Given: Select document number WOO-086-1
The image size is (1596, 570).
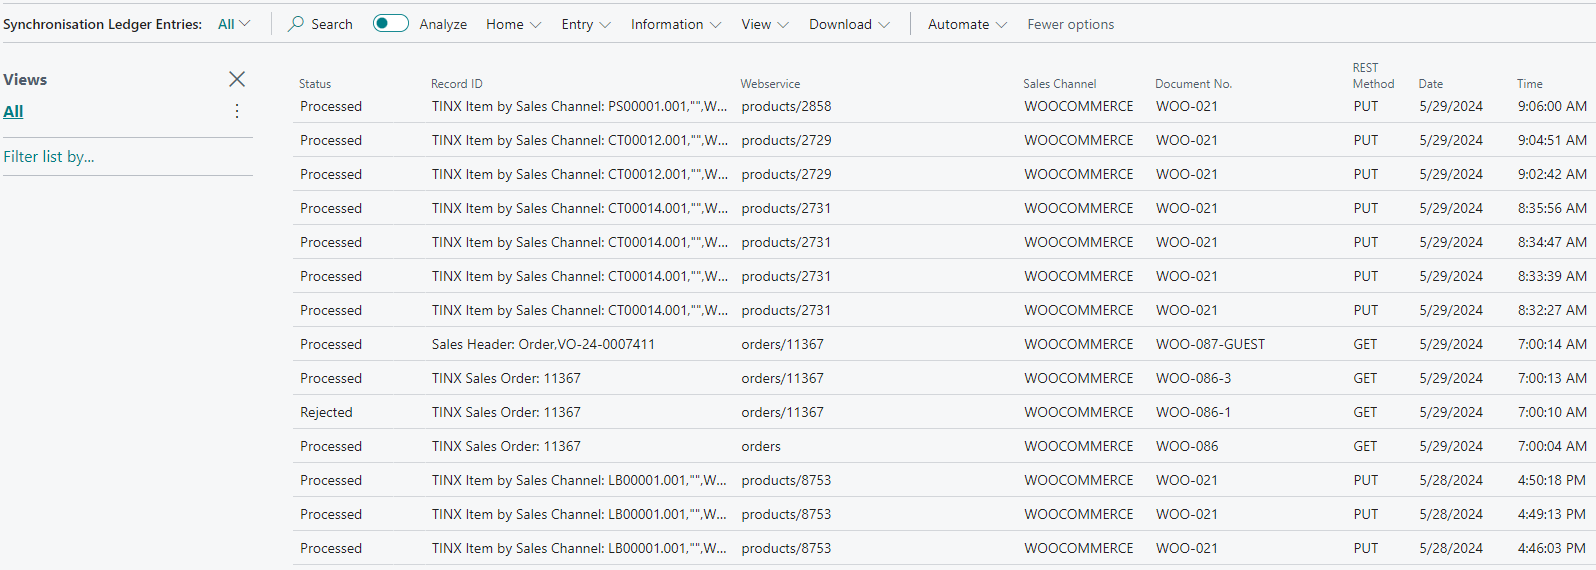Looking at the screenshot, I should 1193,412.
